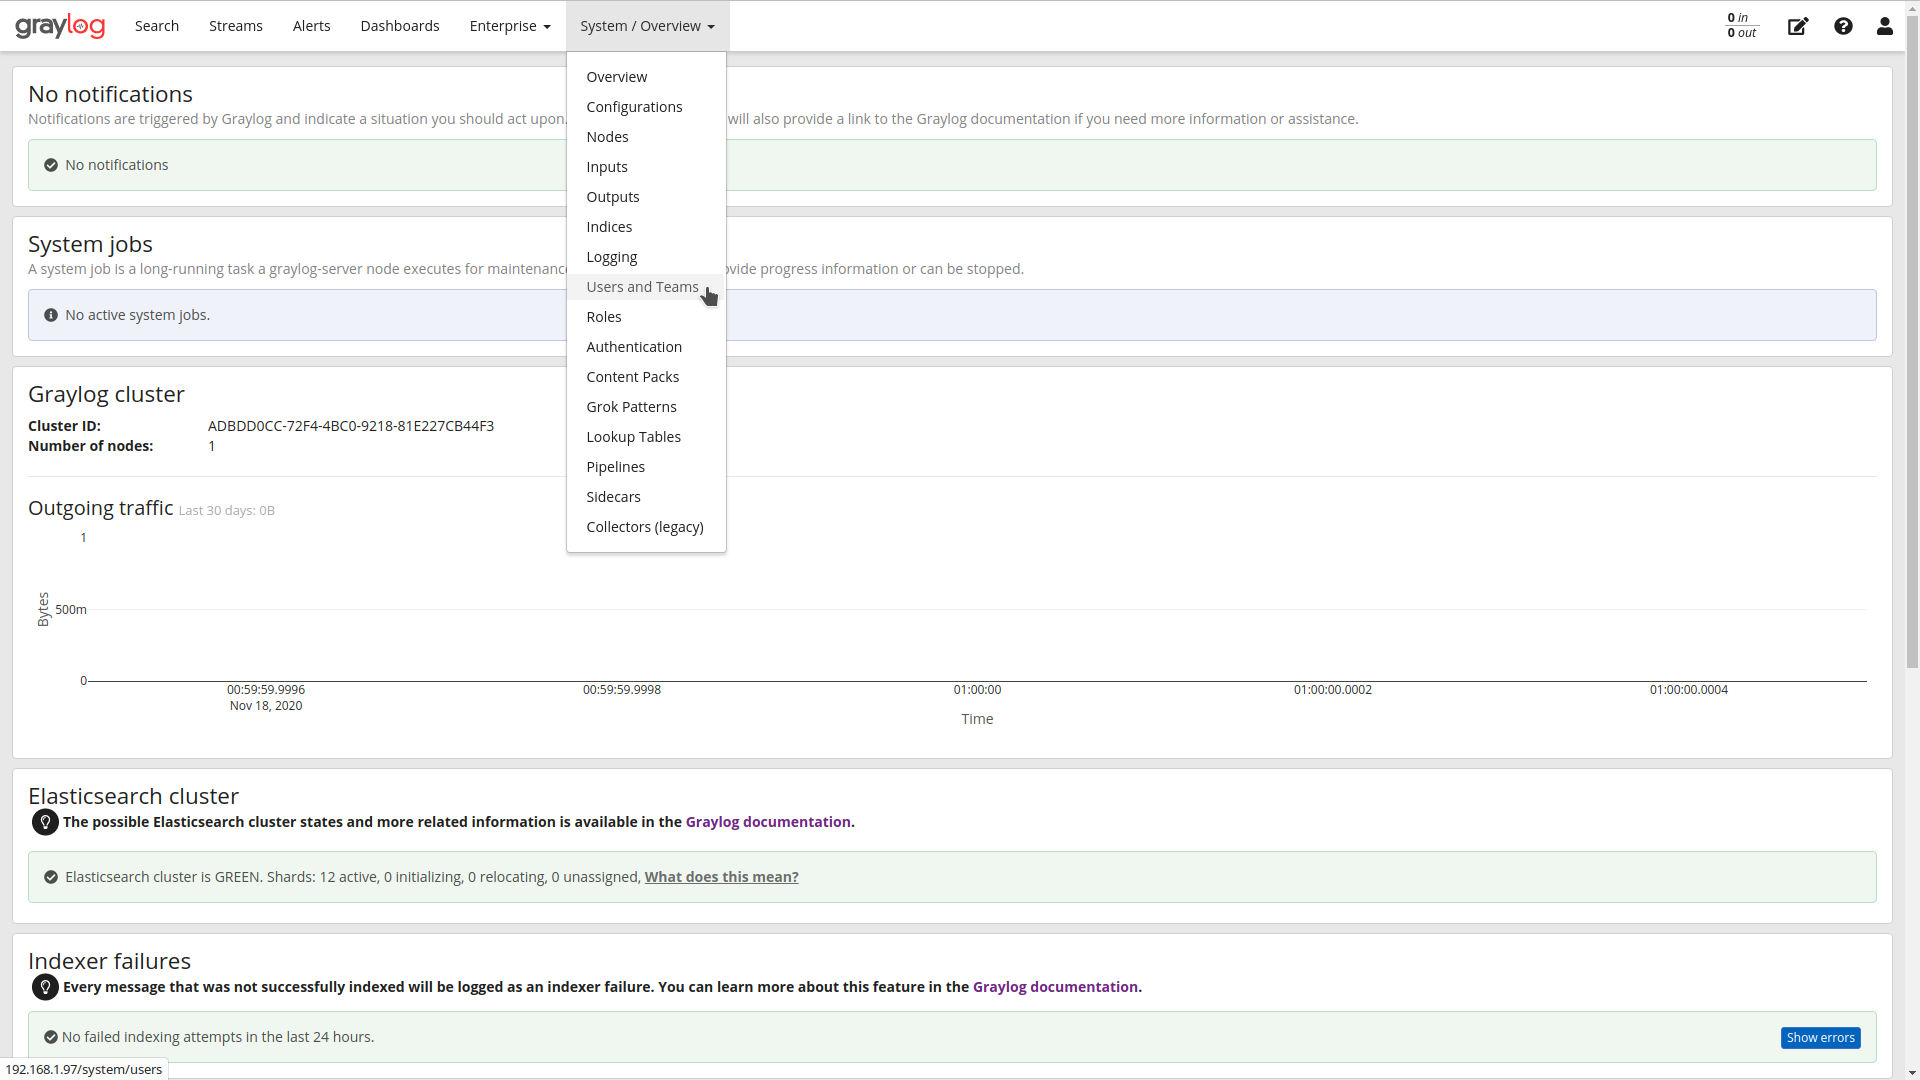
Task: Click the system jobs info icon
Action: click(x=50, y=314)
